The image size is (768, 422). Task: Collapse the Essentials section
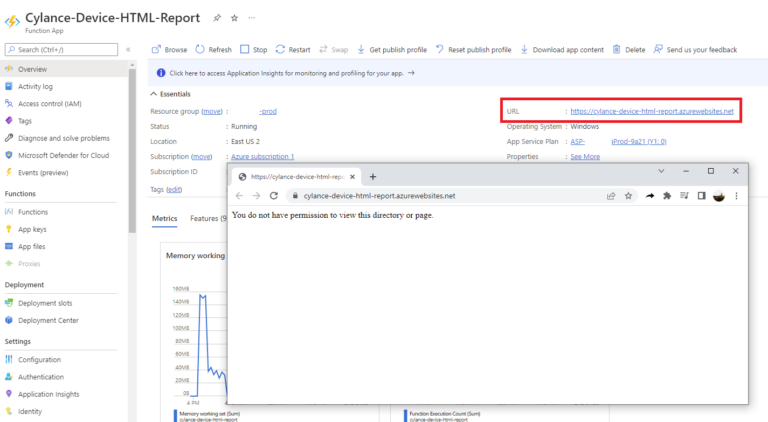[x=170, y=94]
